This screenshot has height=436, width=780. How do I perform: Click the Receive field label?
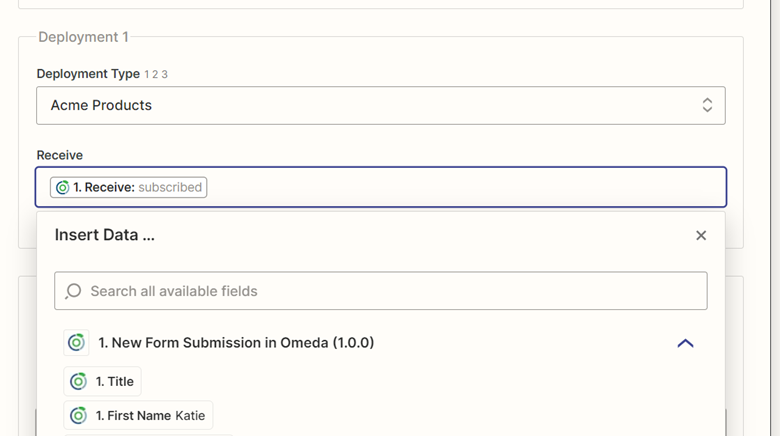pos(60,155)
